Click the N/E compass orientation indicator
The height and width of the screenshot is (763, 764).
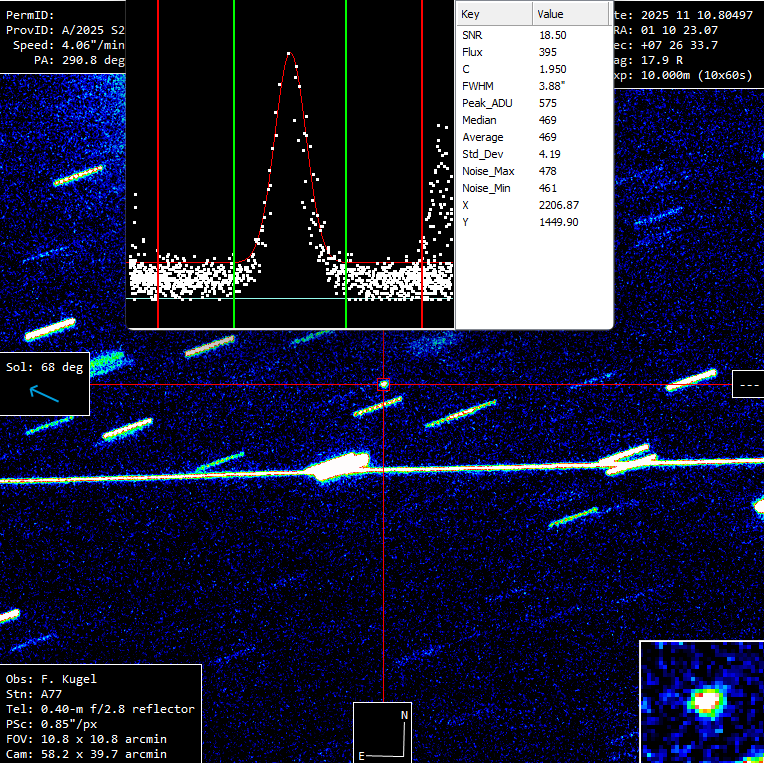383,734
